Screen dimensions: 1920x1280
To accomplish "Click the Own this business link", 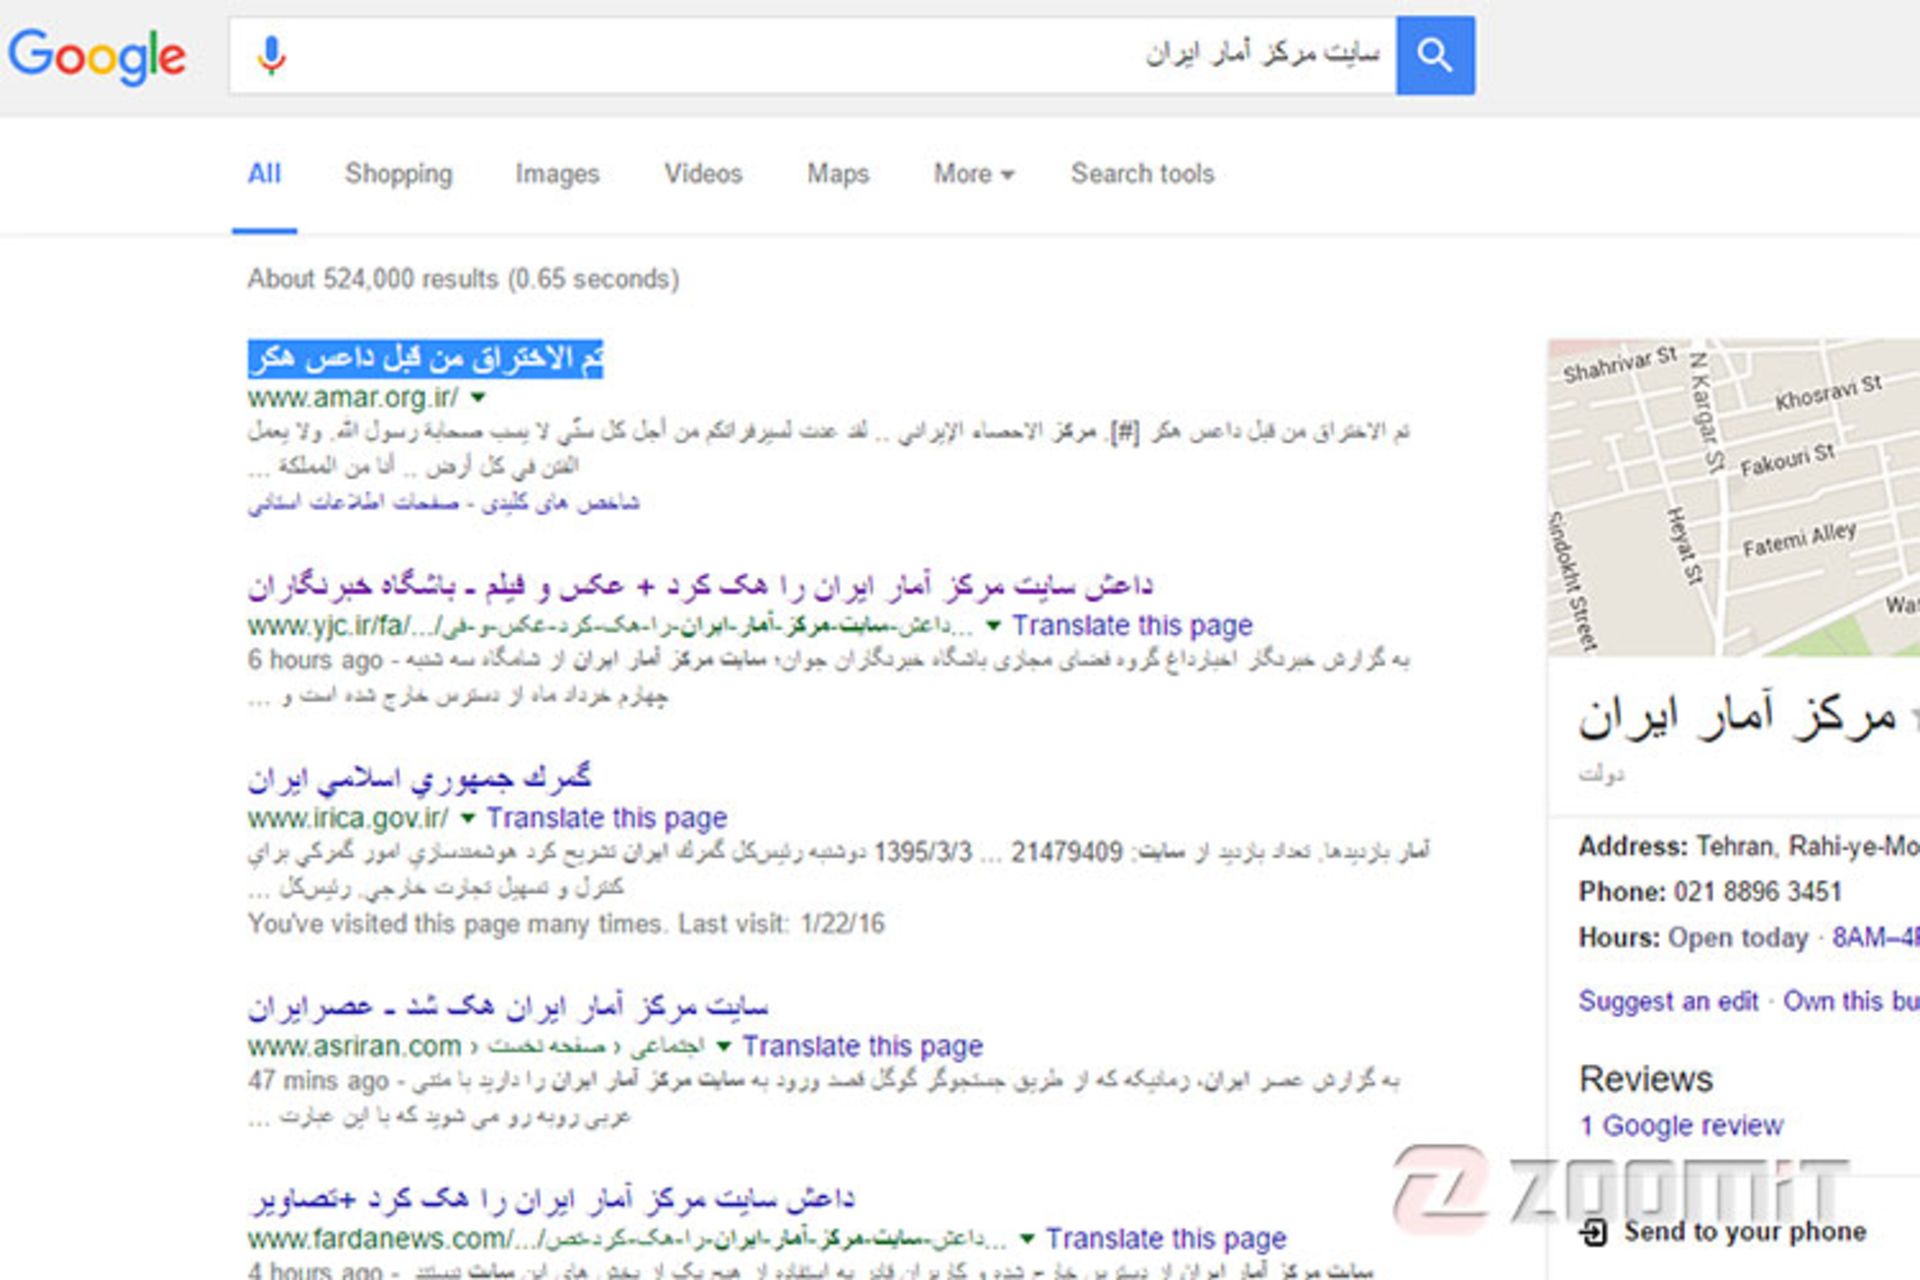I will click(x=1851, y=1001).
